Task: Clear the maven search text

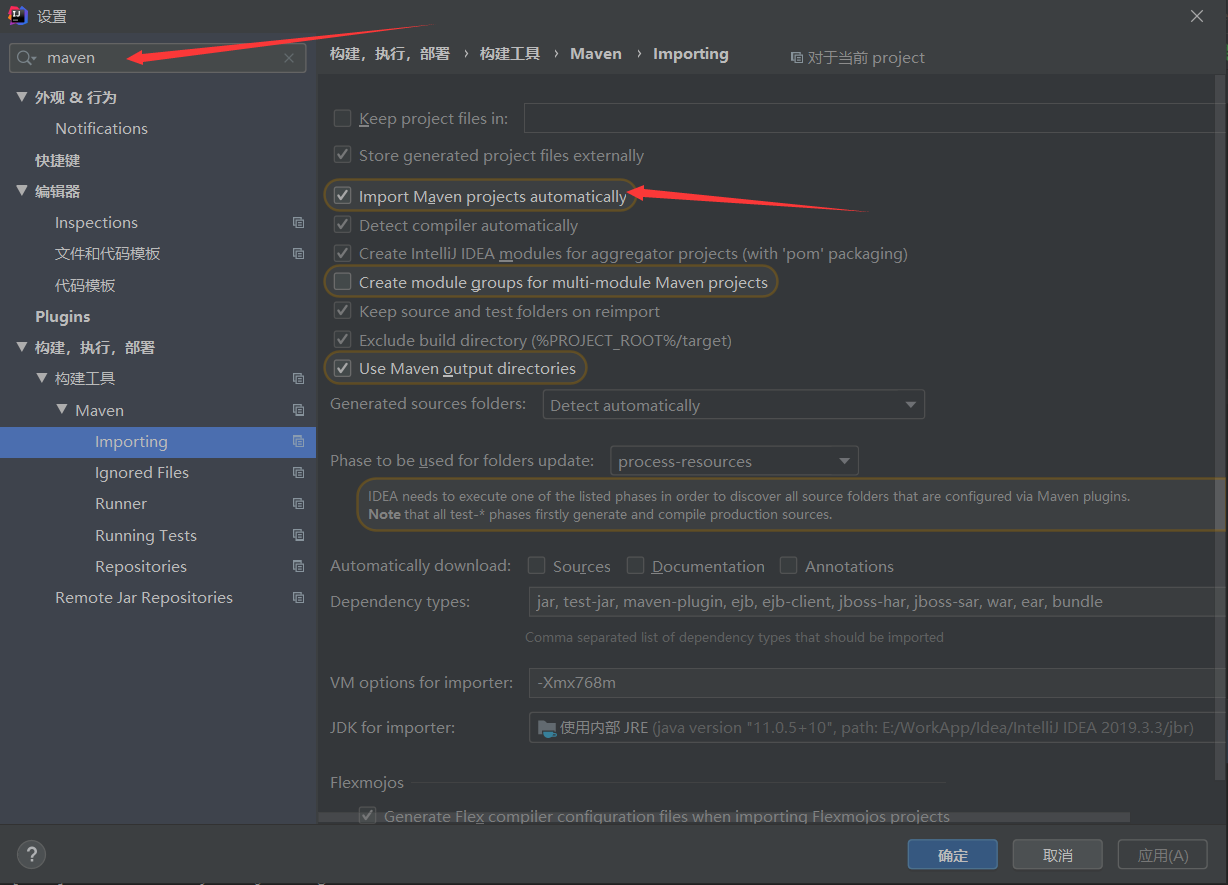Action: click(289, 58)
